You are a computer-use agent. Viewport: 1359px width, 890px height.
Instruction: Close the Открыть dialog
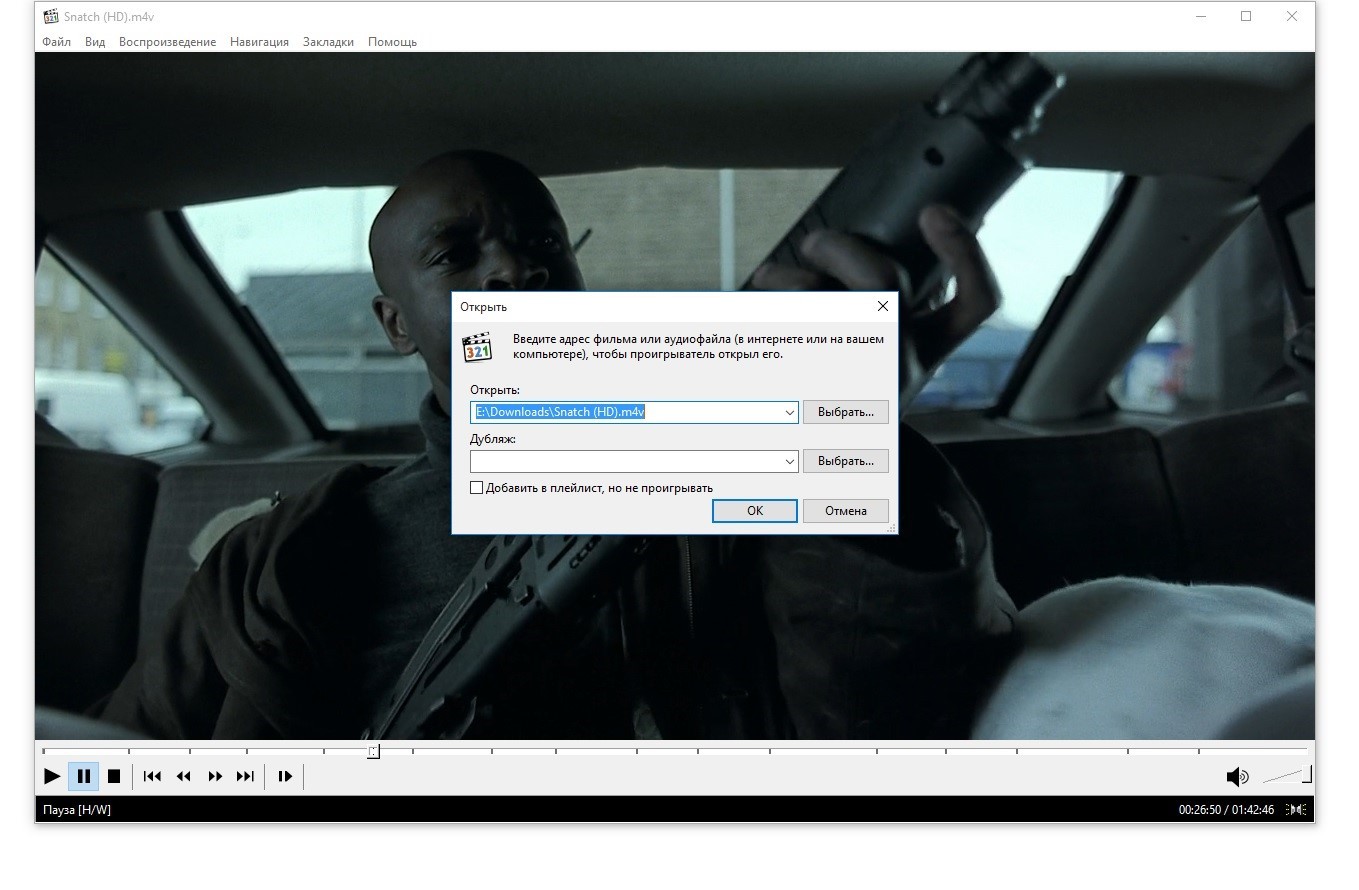882,306
